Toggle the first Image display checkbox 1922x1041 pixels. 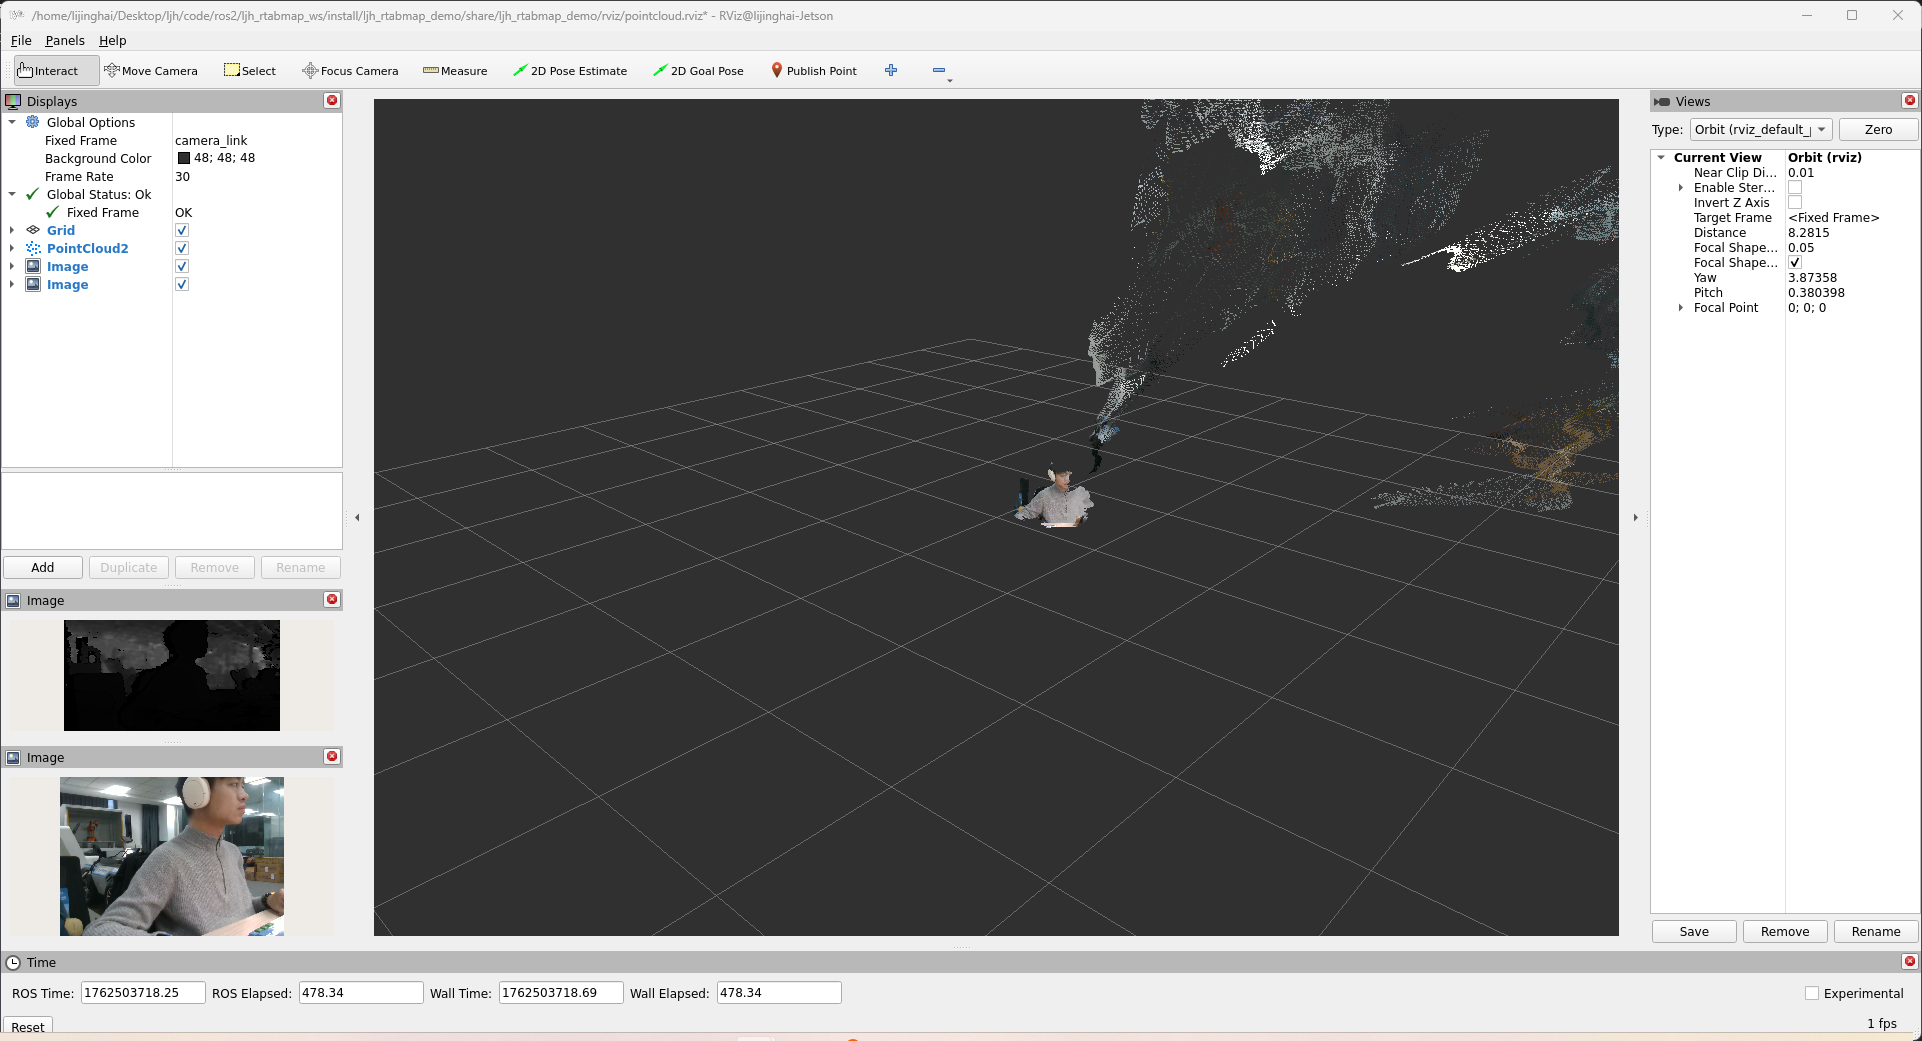coord(182,266)
